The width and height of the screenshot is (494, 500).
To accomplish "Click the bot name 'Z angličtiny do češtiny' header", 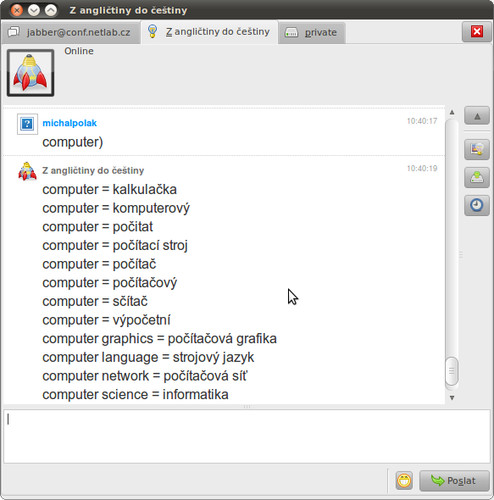I will coord(93,170).
